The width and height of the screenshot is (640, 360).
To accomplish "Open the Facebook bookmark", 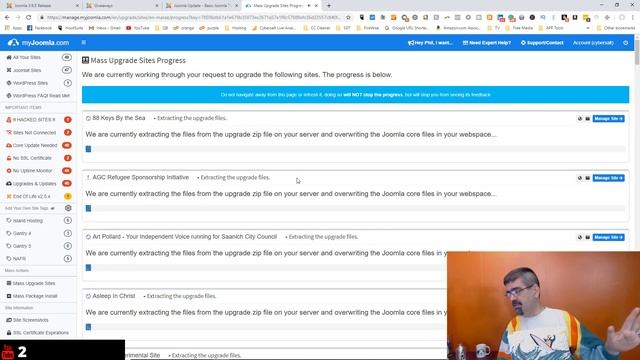I will tap(40, 28).
